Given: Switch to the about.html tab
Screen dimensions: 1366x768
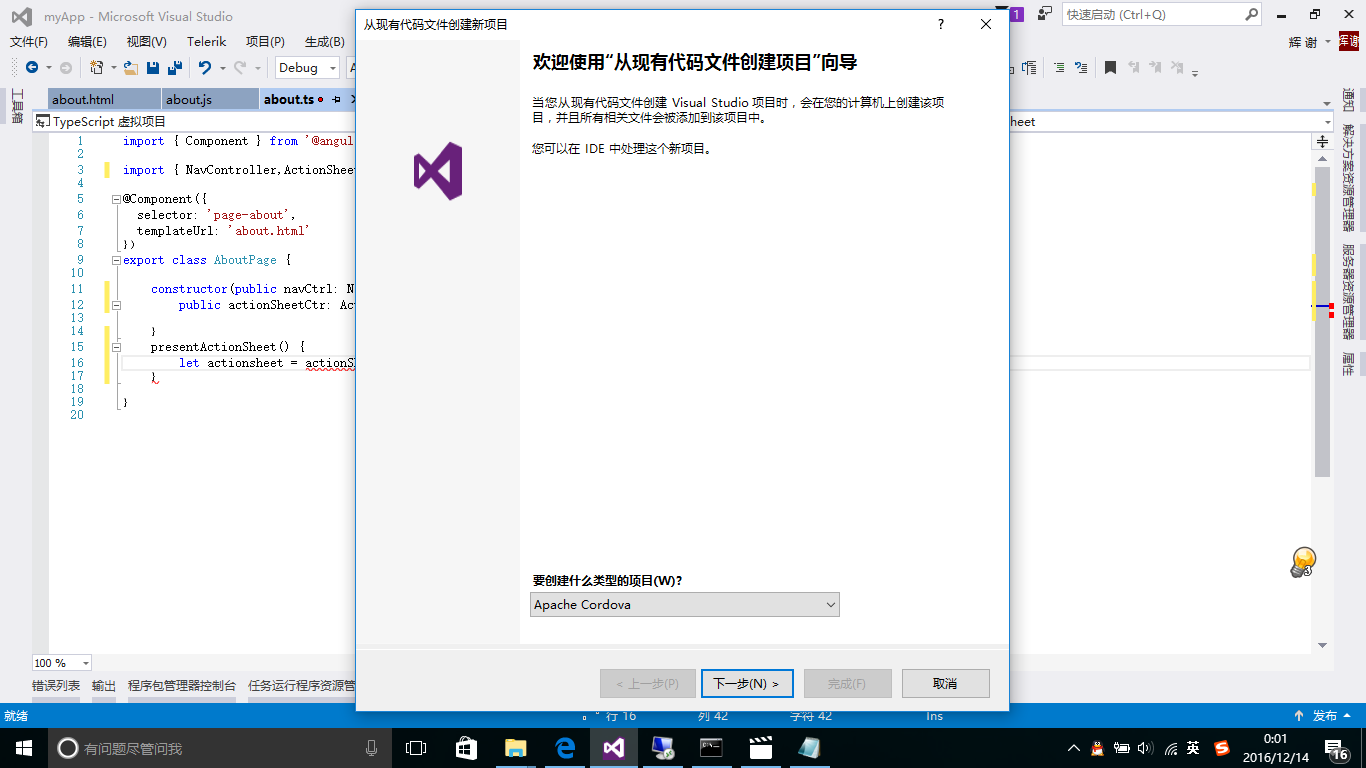Looking at the screenshot, I should [x=104, y=99].
